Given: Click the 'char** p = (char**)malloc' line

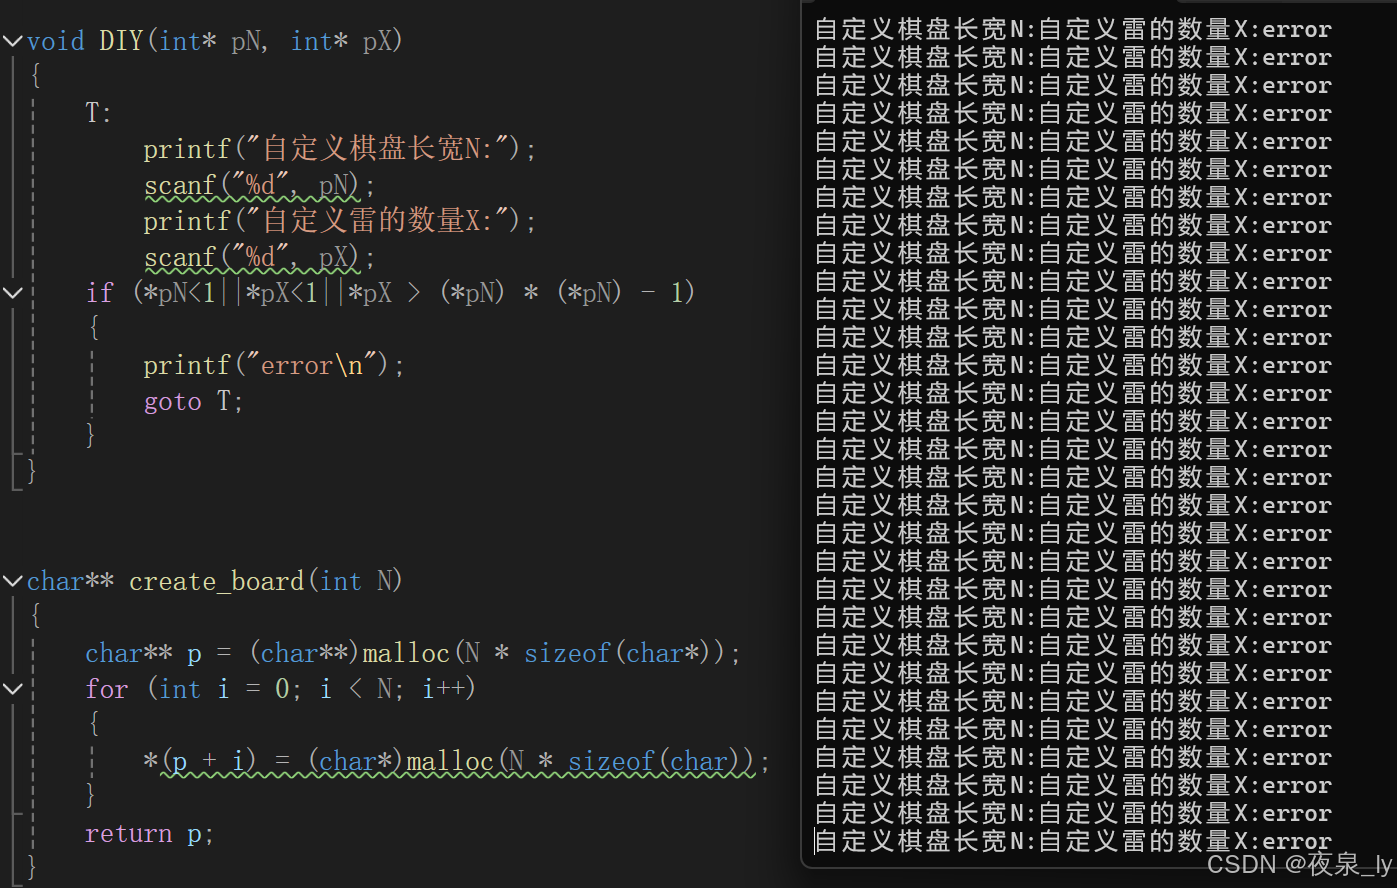Looking at the screenshot, I should [x=413, y=654].
